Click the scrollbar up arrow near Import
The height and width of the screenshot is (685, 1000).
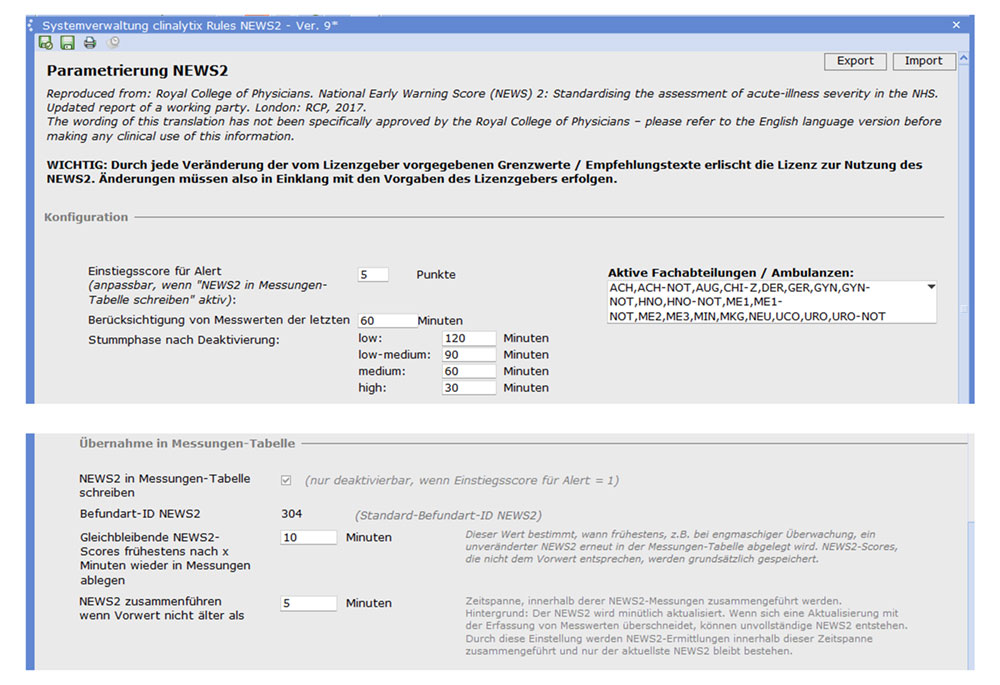click(x=963, y=60)
